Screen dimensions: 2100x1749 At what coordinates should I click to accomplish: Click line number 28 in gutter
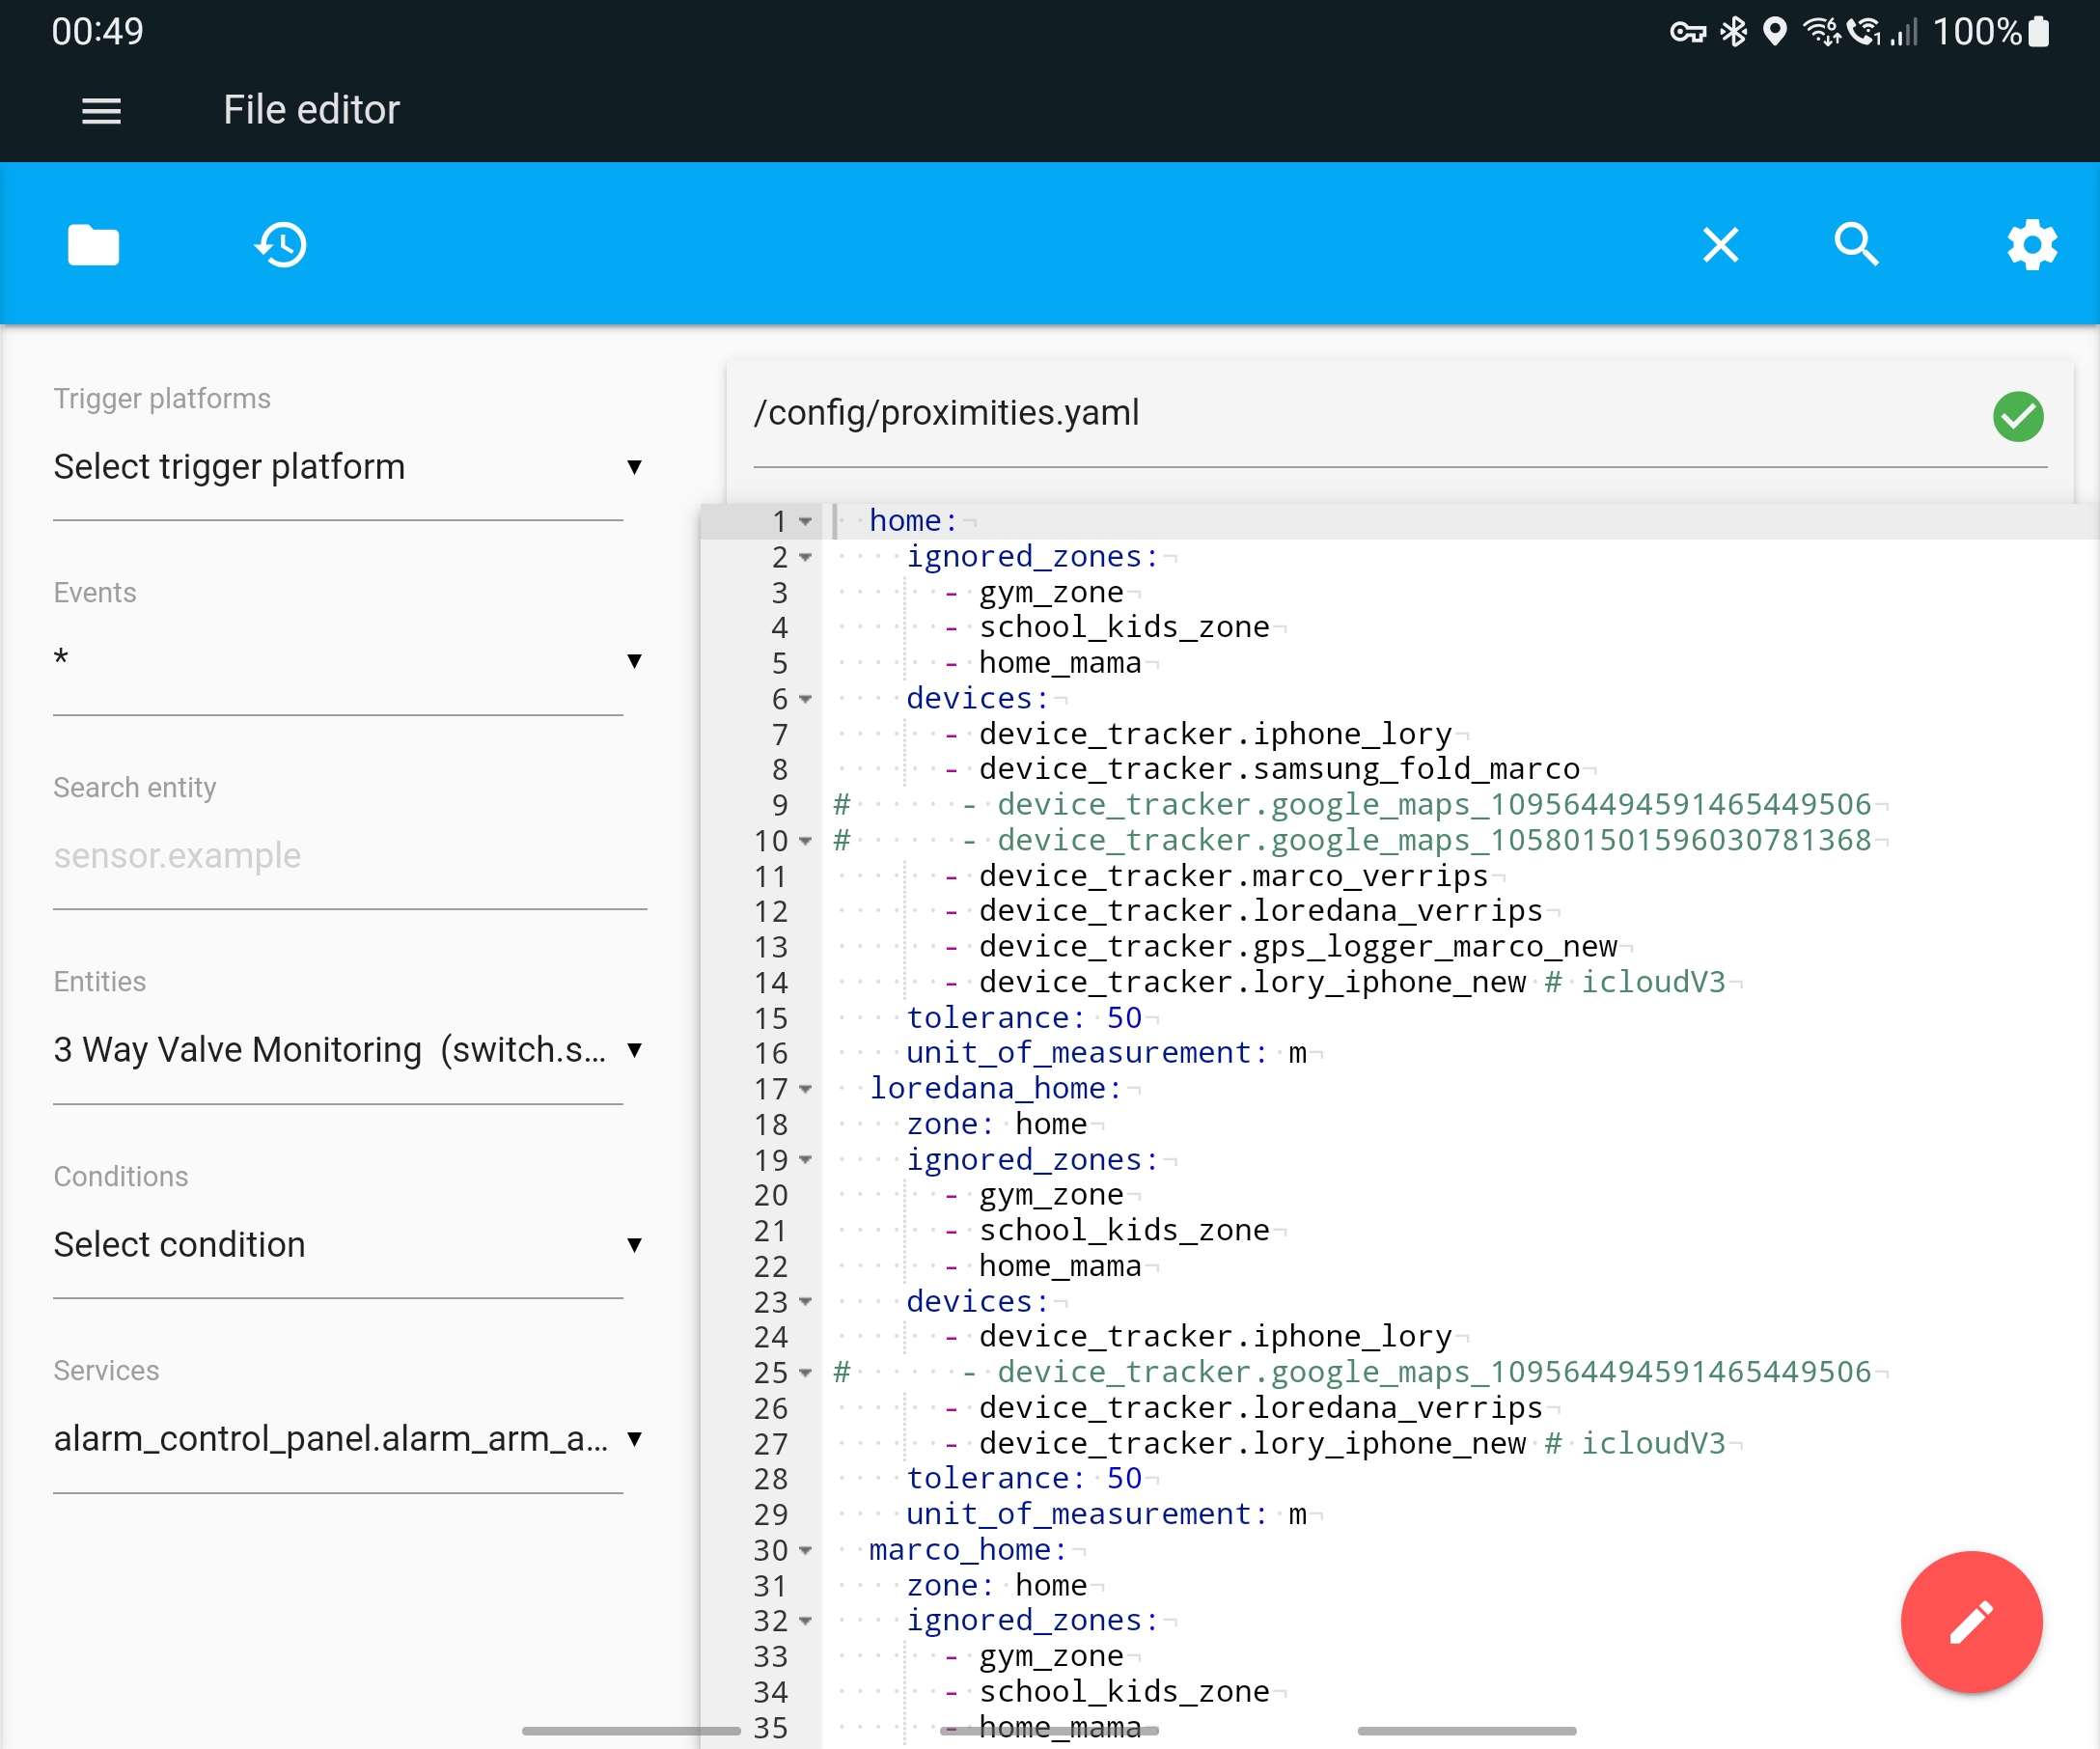pos(771,1479)
